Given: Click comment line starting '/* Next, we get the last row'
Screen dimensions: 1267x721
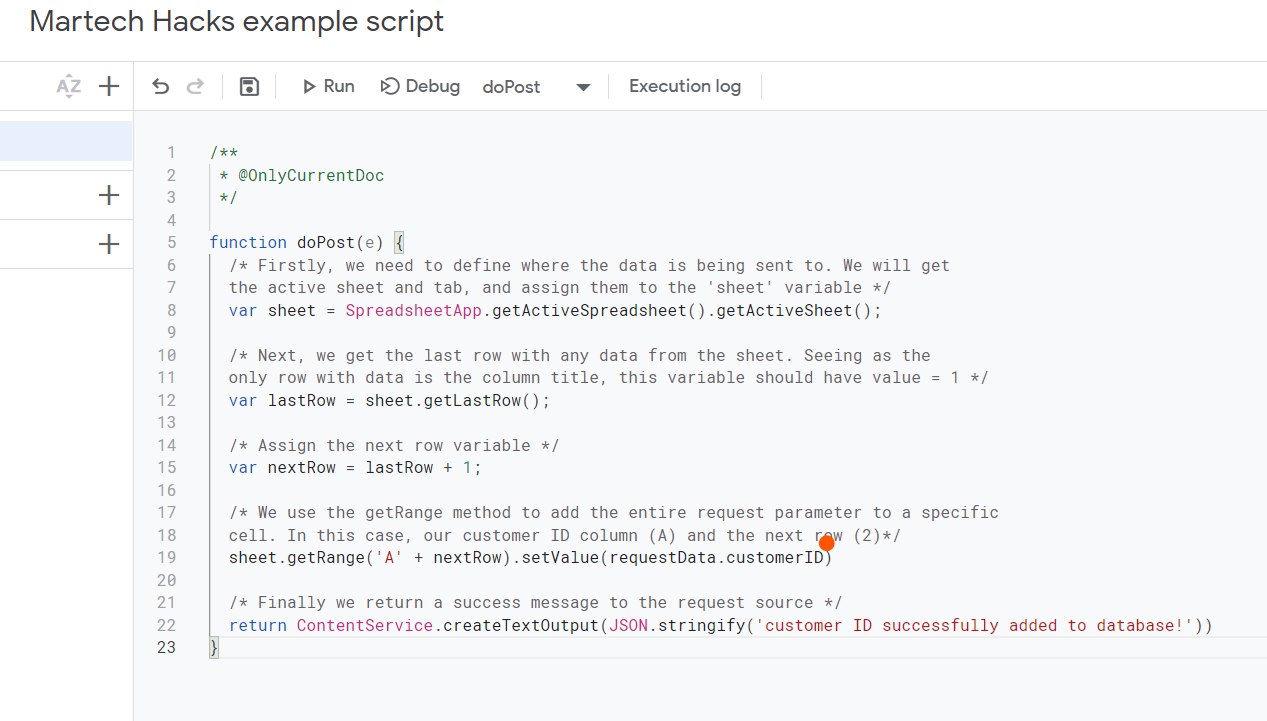Looking at the screenshot, I should pyautogui.click(x=579, y=355).
